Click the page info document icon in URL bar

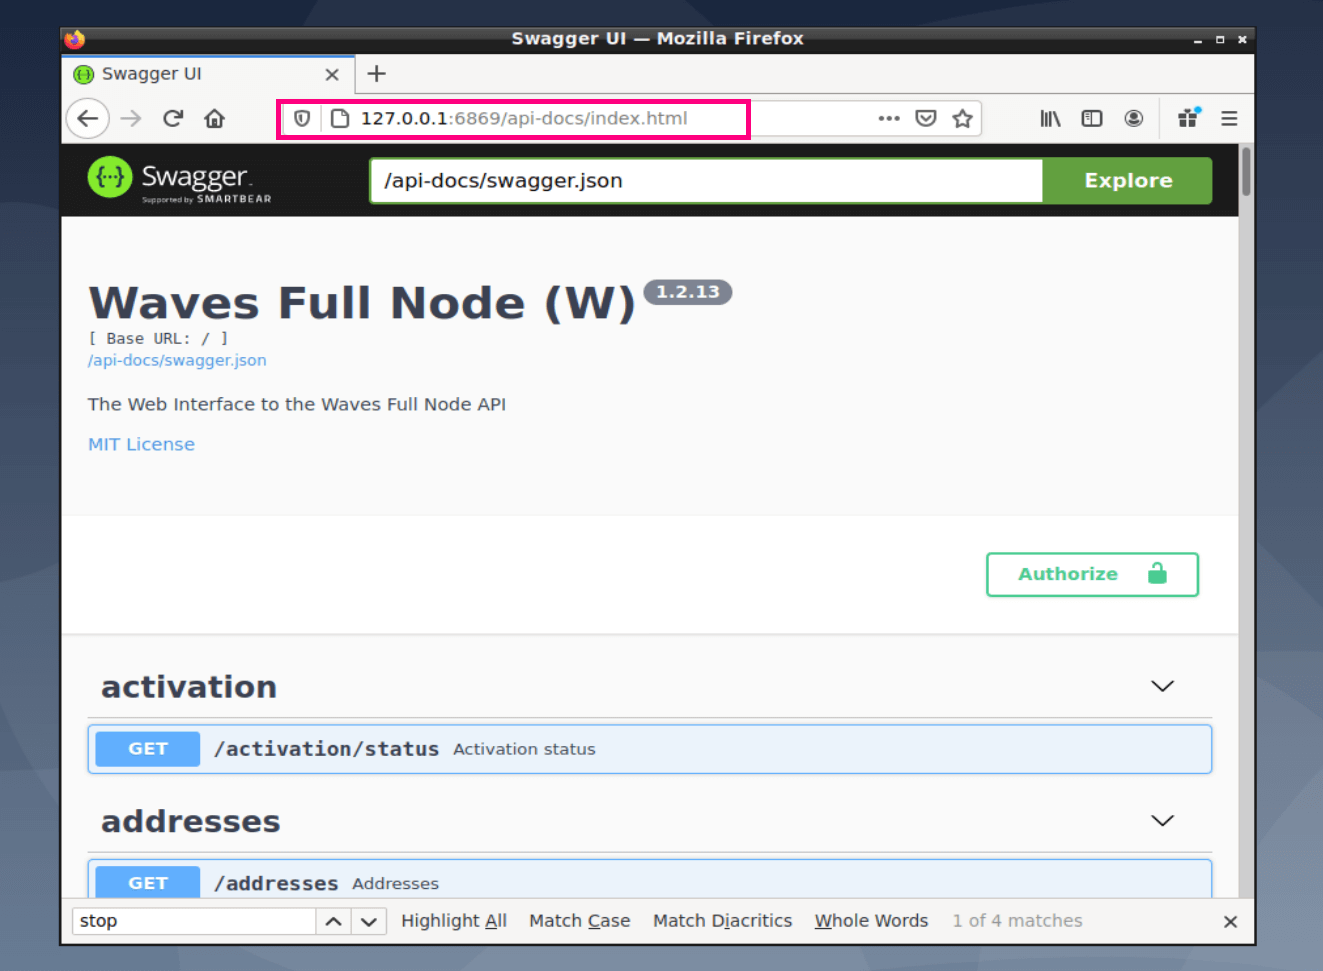(339, 118)
